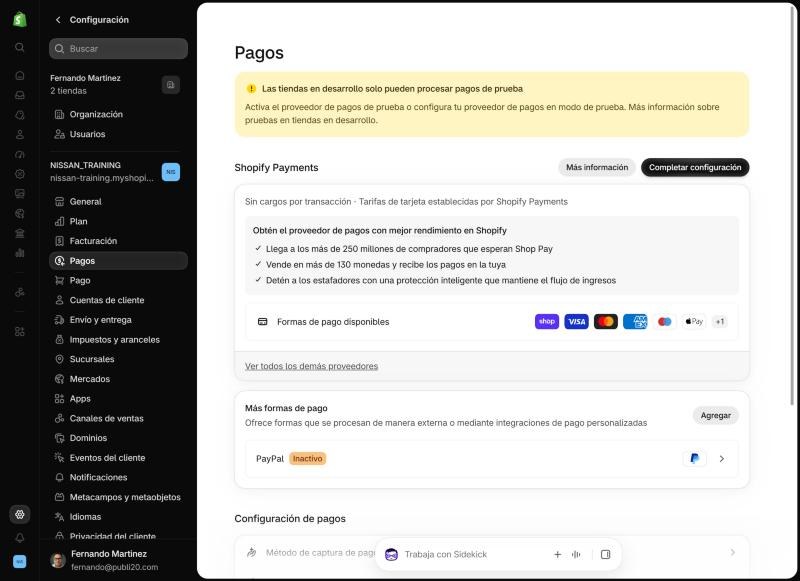Click the Inactivo status badge next to PayPal
The image size is (800, 581).
pyautogui.click(x=308, y=459)
